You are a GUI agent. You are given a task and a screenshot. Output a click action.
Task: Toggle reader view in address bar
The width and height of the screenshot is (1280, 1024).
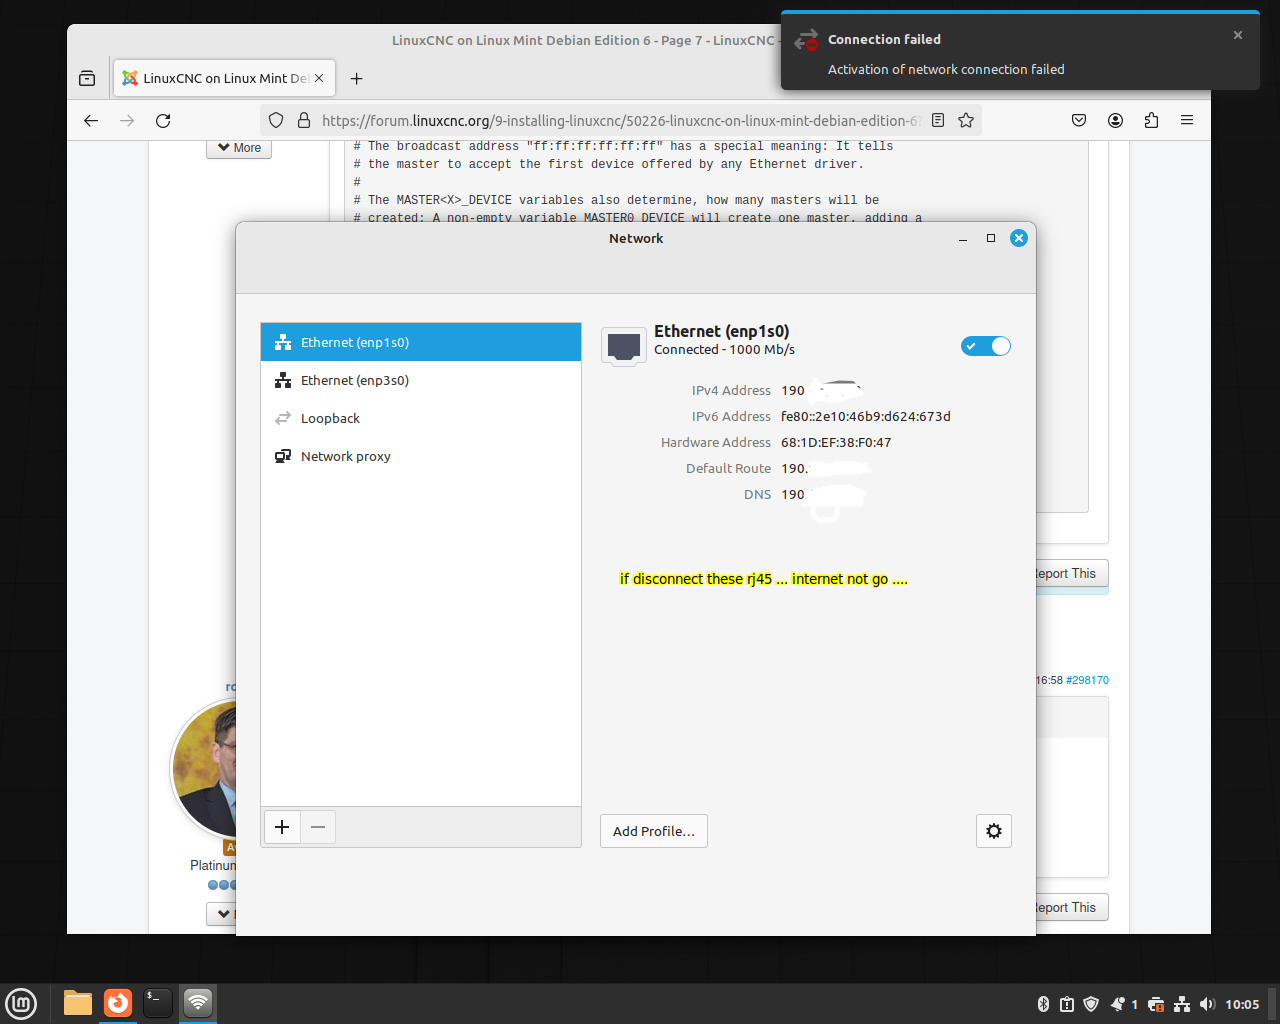click(x=938, y=120)
